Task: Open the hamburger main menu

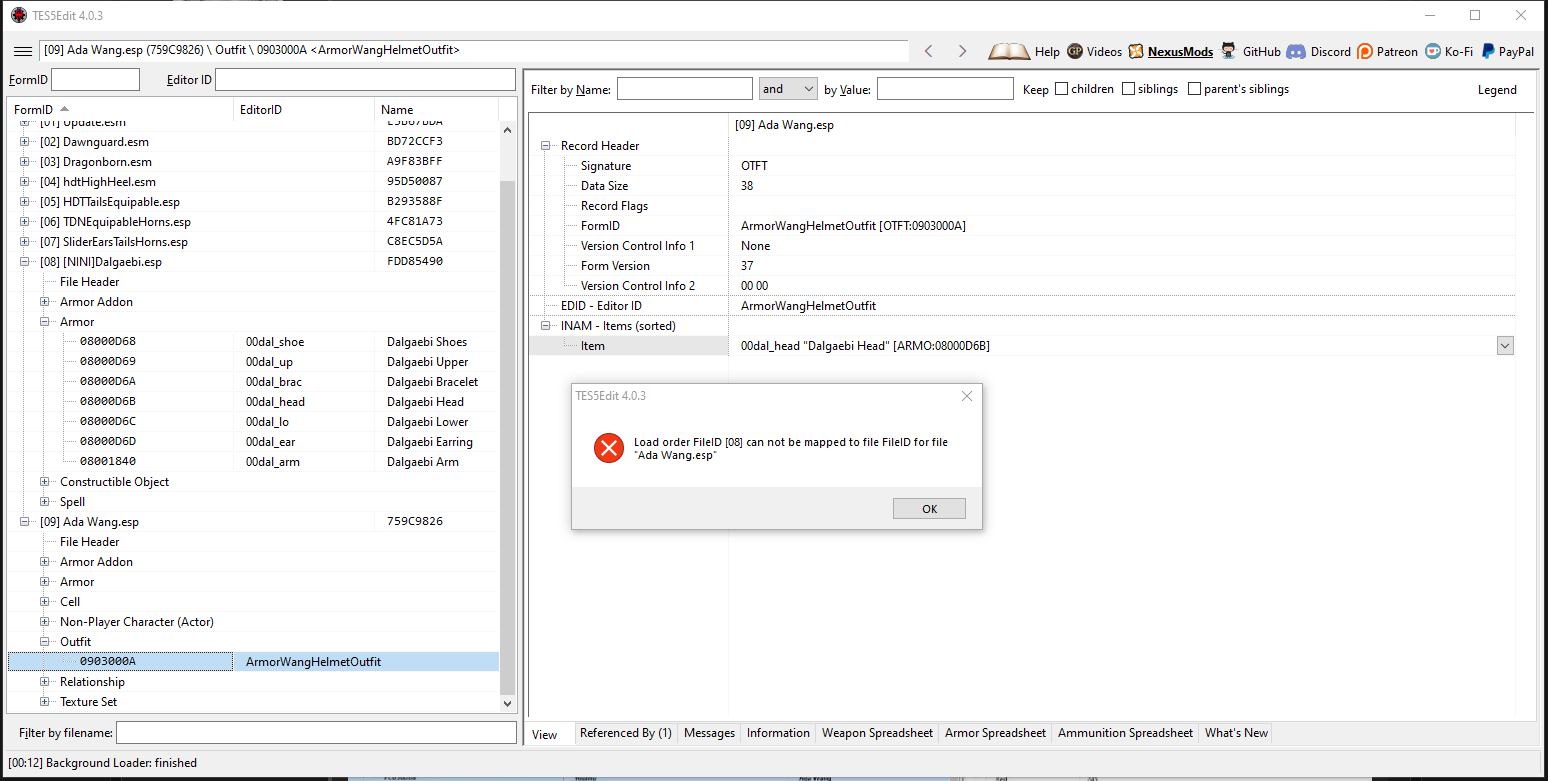Action: 22,51
